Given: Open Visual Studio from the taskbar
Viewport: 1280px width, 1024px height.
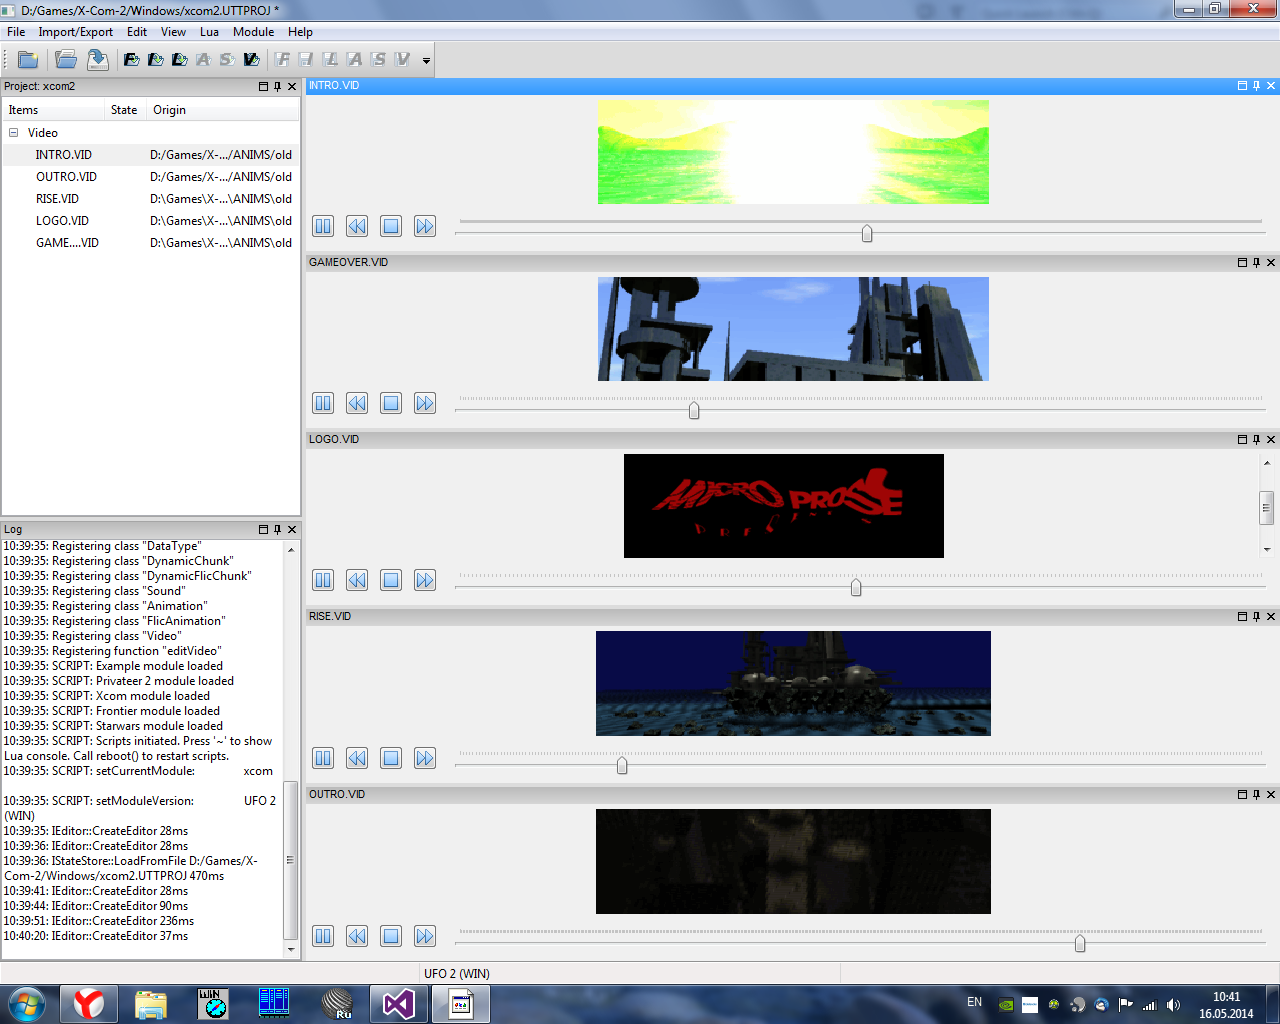Looking at the screenshot, I should pos(398,1003).
